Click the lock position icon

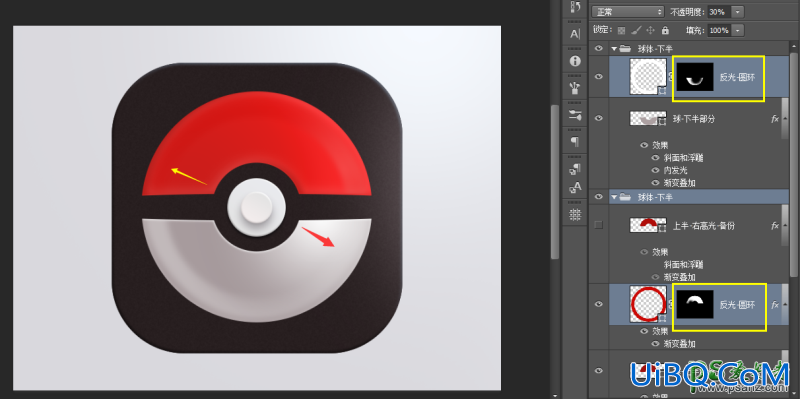click(x=651, y=30)
